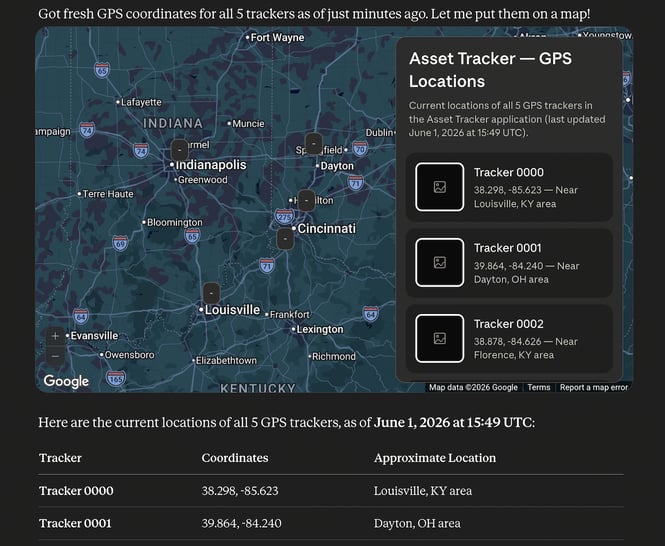Click the Frankfort label on map
665x546 pixels.
[290, 315]
